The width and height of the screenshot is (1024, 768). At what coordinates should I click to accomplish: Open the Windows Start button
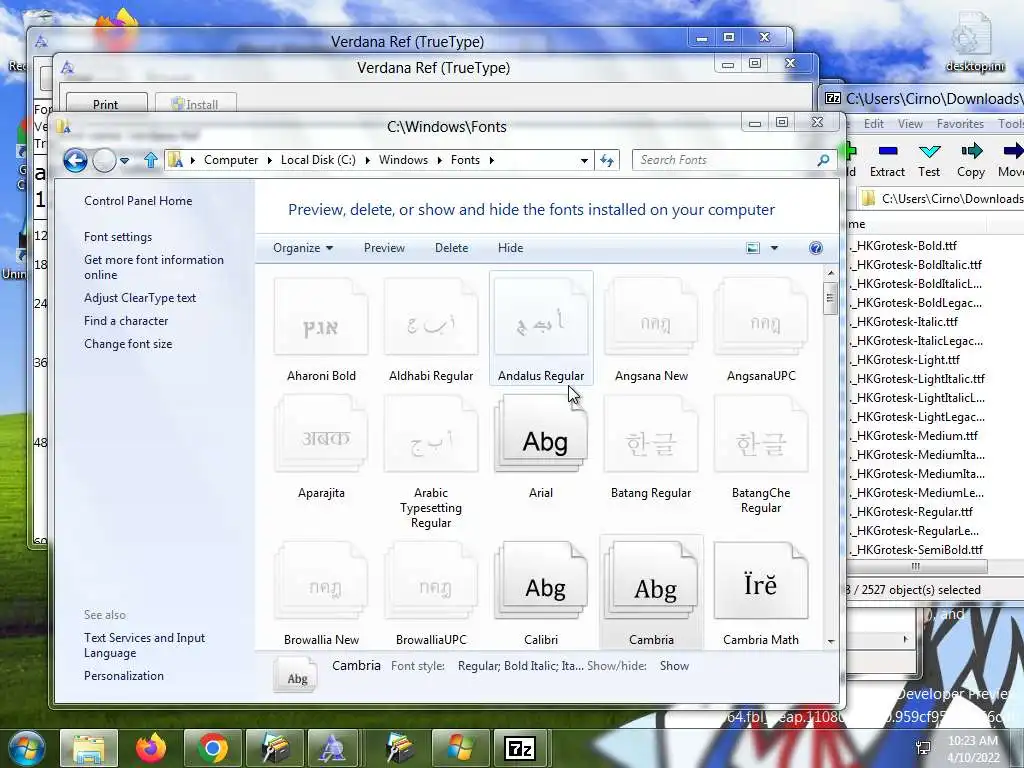click(25, 748)
